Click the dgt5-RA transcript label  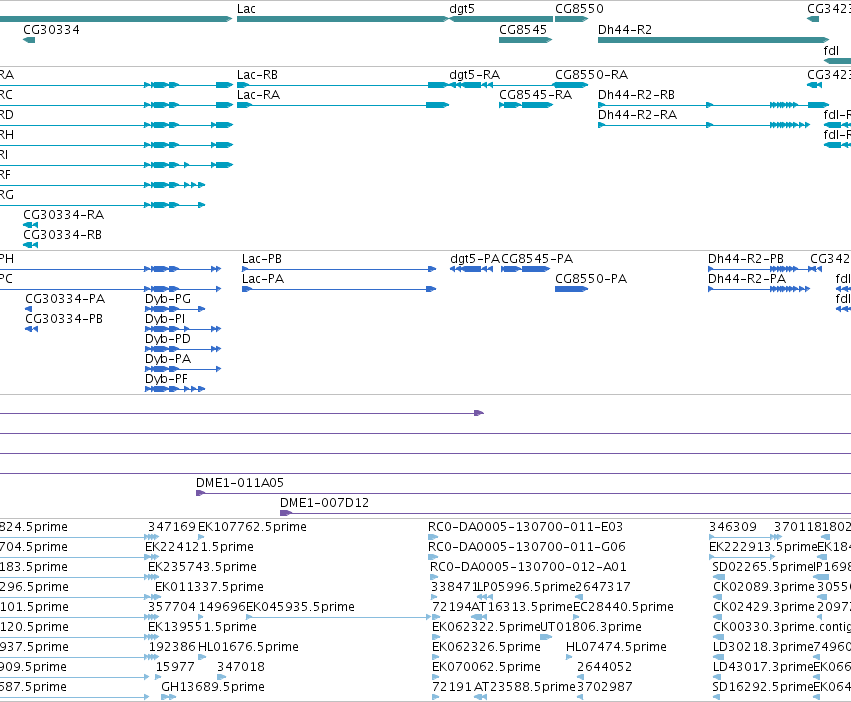point(474,75)
